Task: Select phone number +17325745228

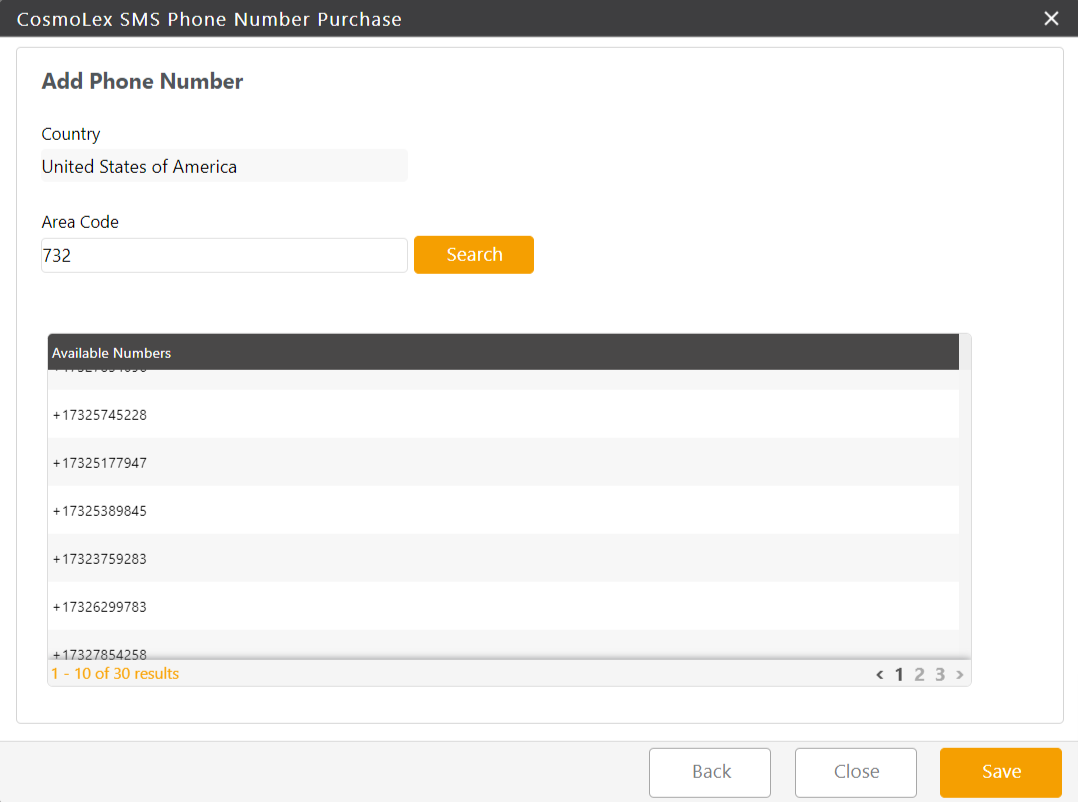Action: click(x=100, y=415)
